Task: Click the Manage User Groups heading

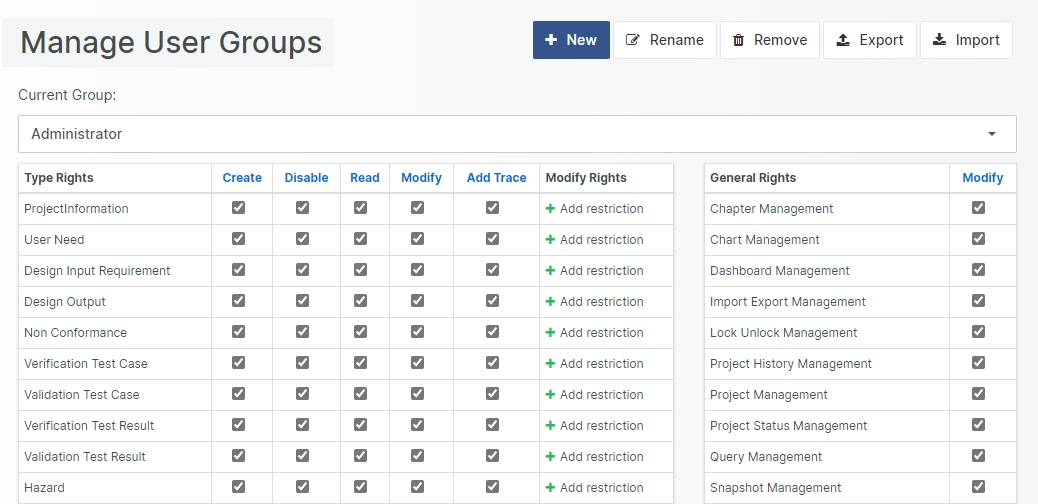Action: [171, 43]
